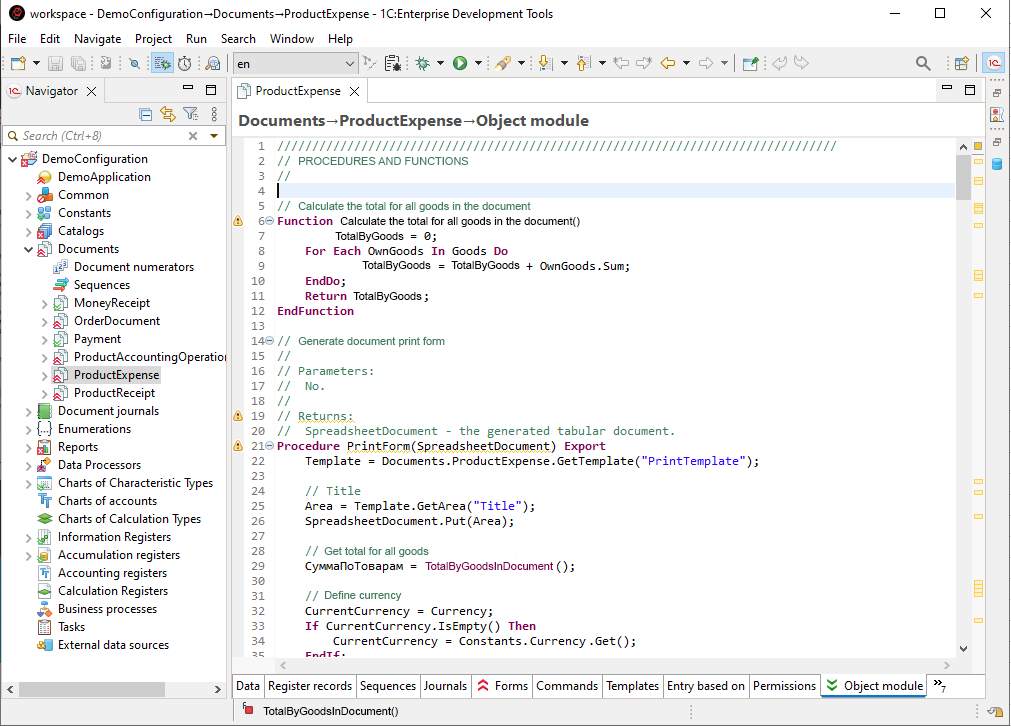Open the Navigator filter icon
This screenshot has width=1011, height=726.
point(189,114)
